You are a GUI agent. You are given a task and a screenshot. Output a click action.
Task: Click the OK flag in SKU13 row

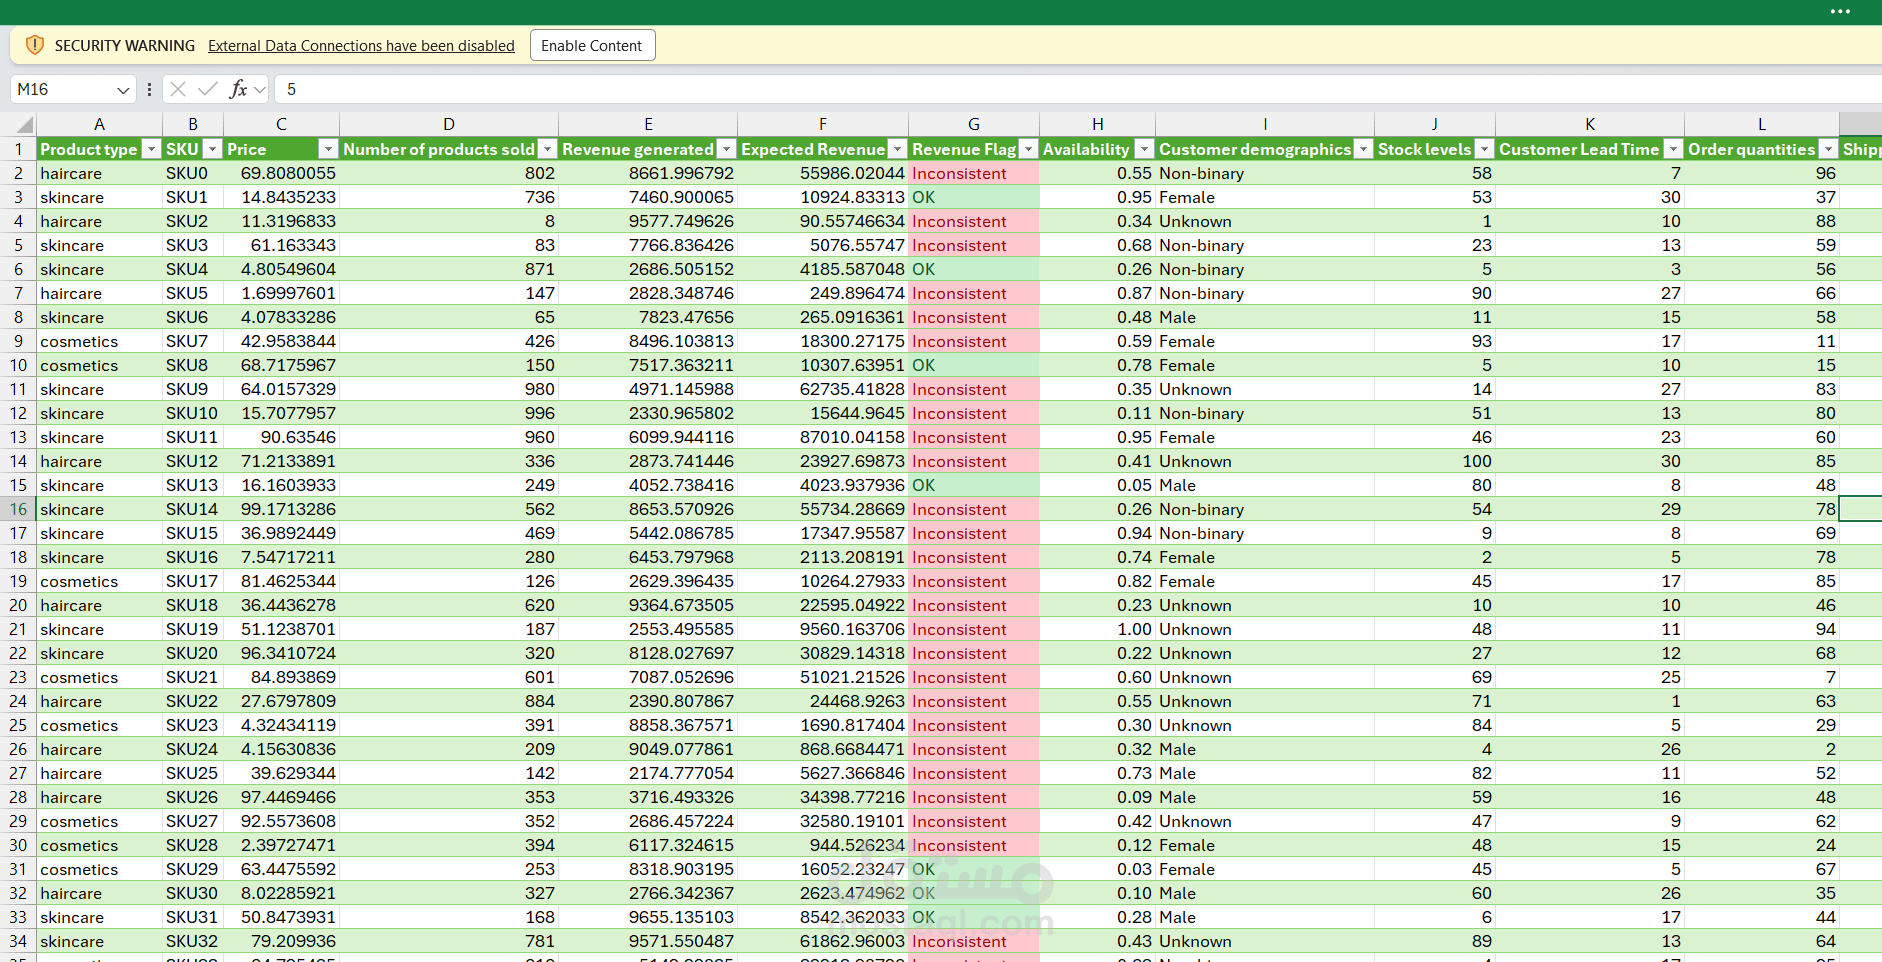coord(974,485)
